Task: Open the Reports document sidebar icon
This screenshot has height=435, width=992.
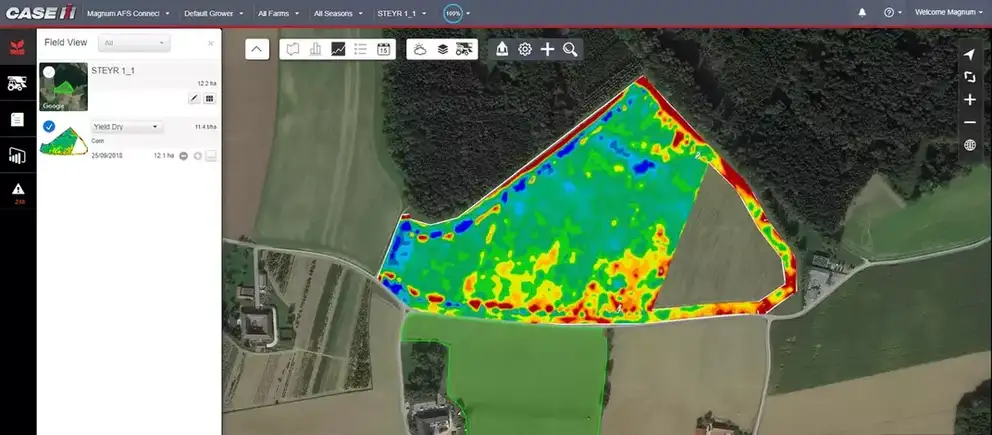Action: [17, 119]
